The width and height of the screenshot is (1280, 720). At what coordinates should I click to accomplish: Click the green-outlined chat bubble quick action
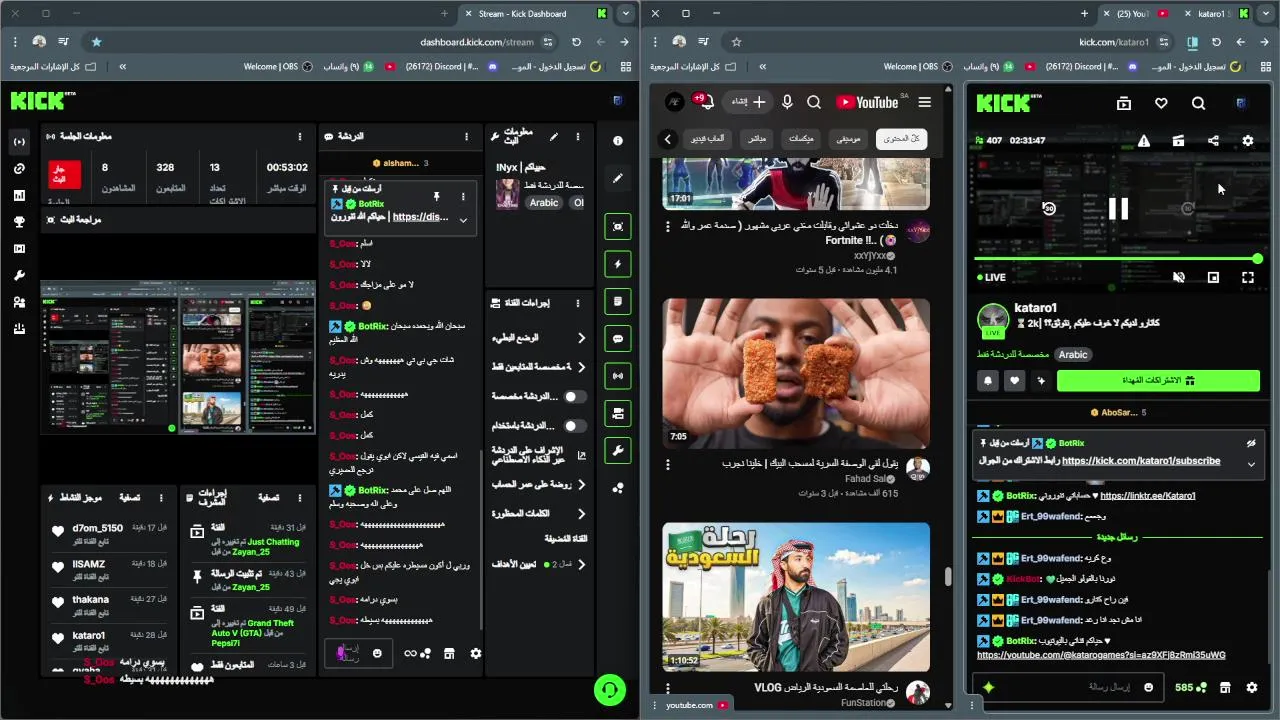tap(618, 339)
